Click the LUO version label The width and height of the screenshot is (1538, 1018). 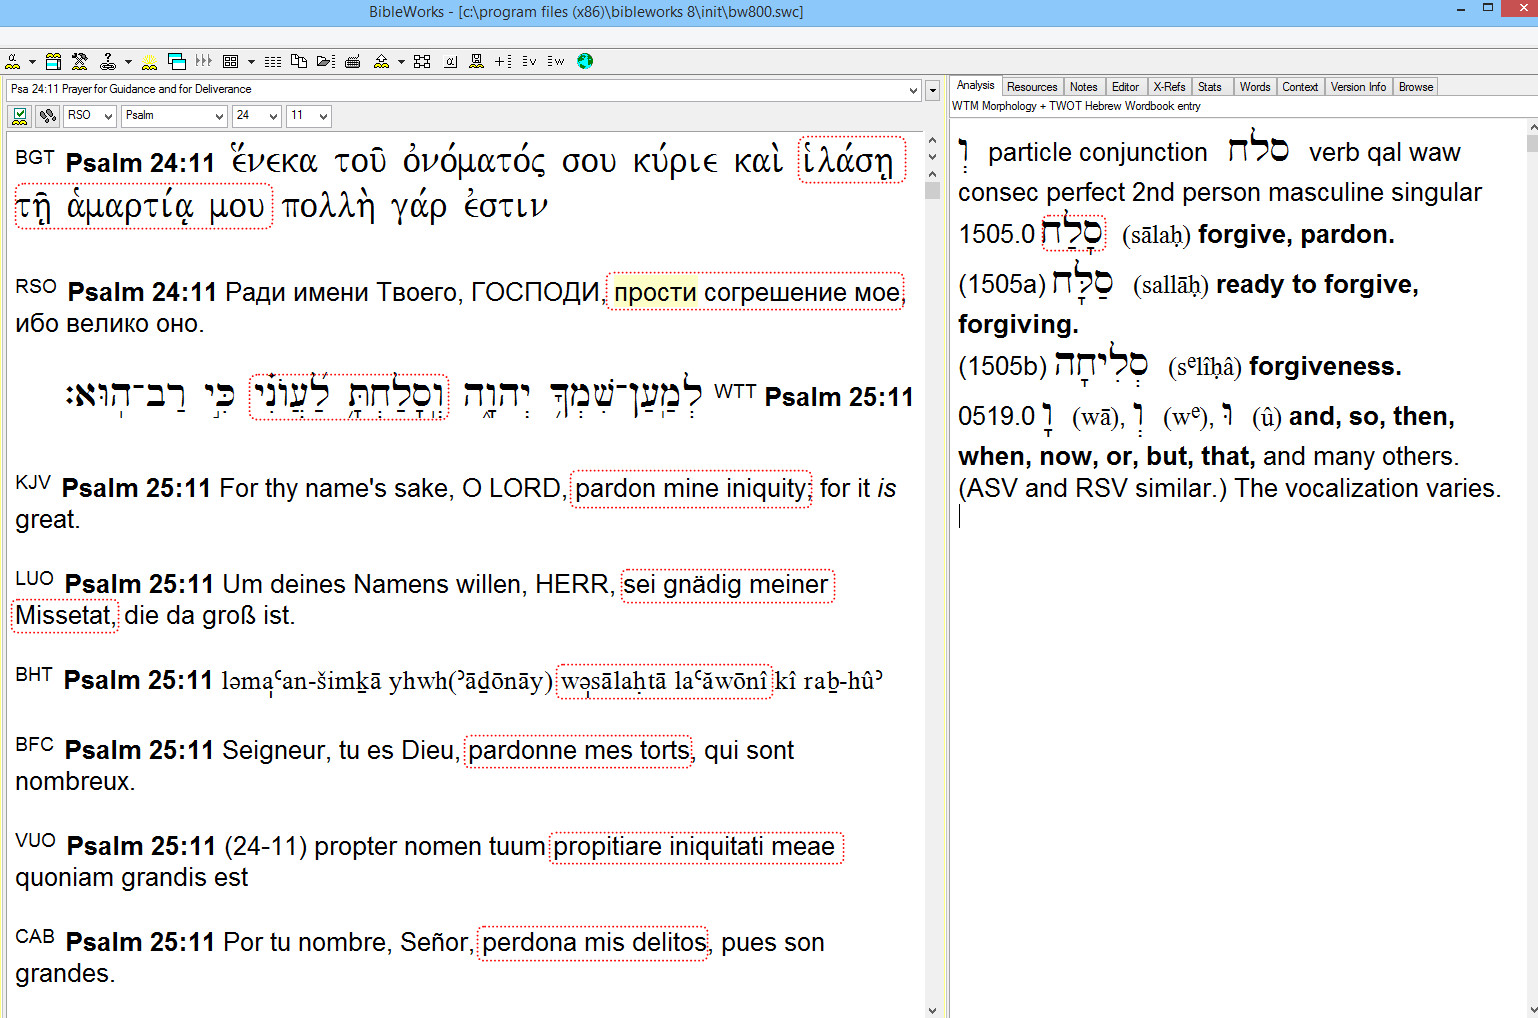pos(35,578)
